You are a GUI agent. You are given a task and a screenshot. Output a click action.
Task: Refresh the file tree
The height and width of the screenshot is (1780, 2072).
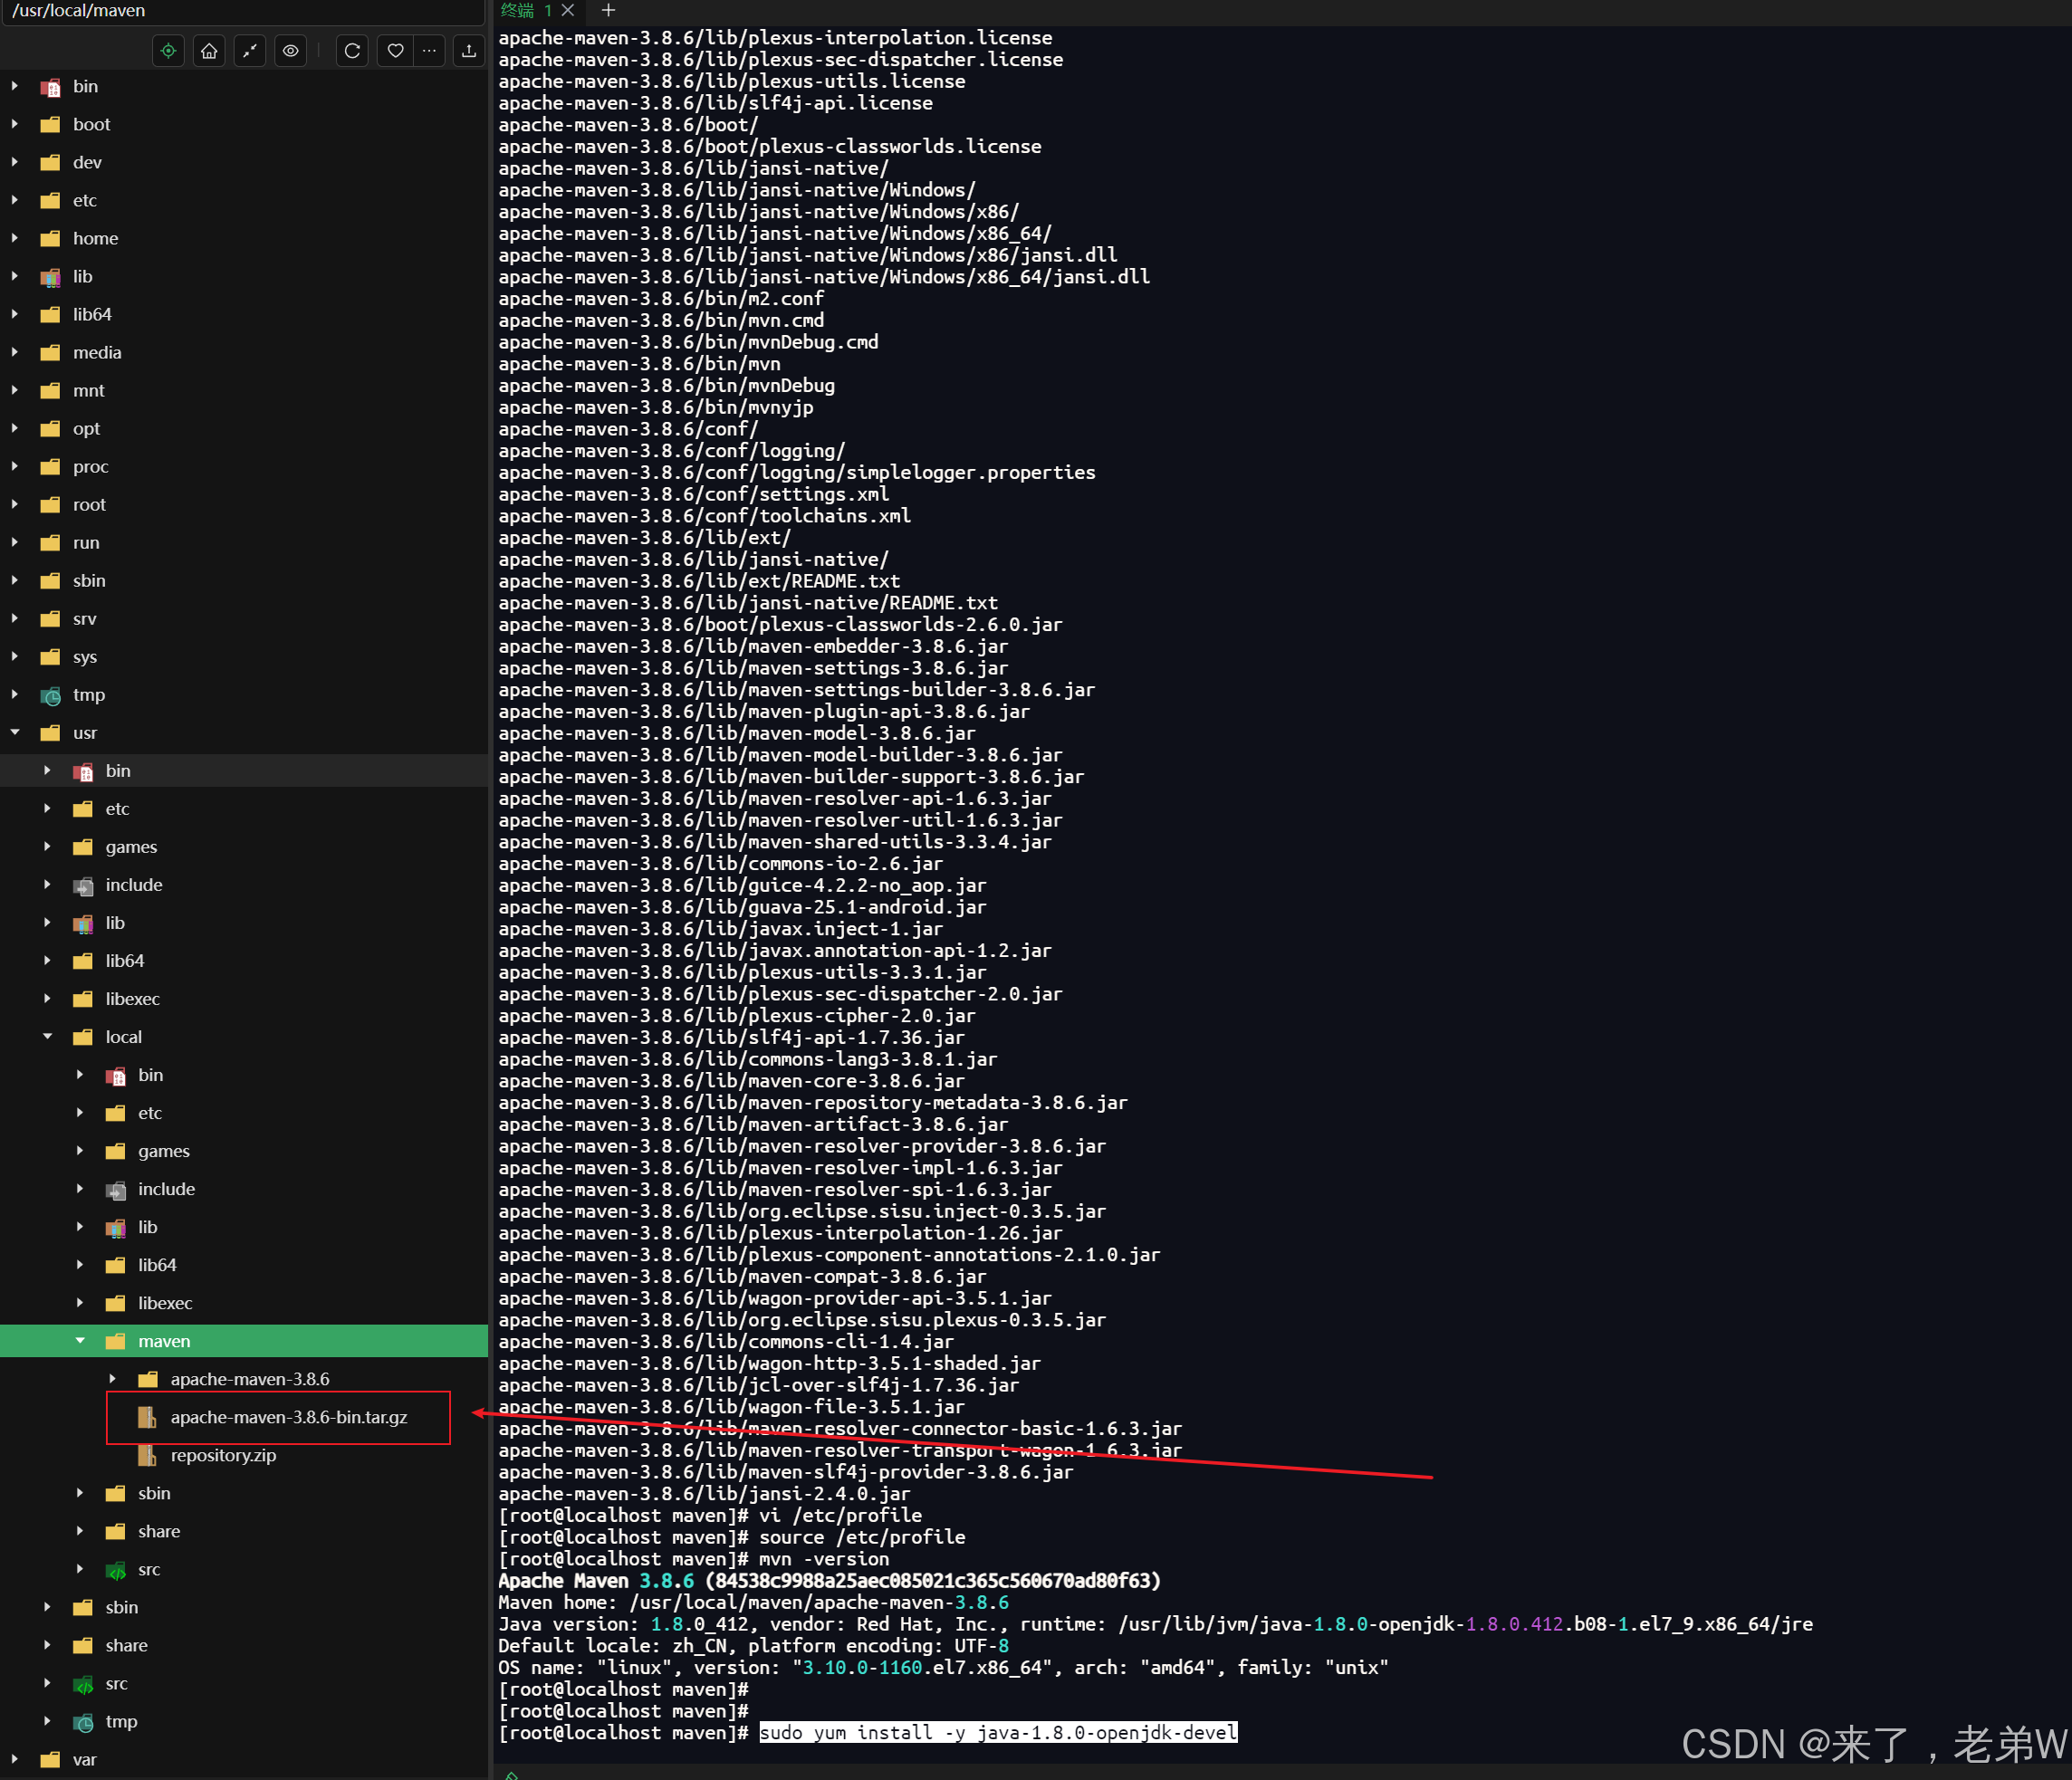[352, 50]
